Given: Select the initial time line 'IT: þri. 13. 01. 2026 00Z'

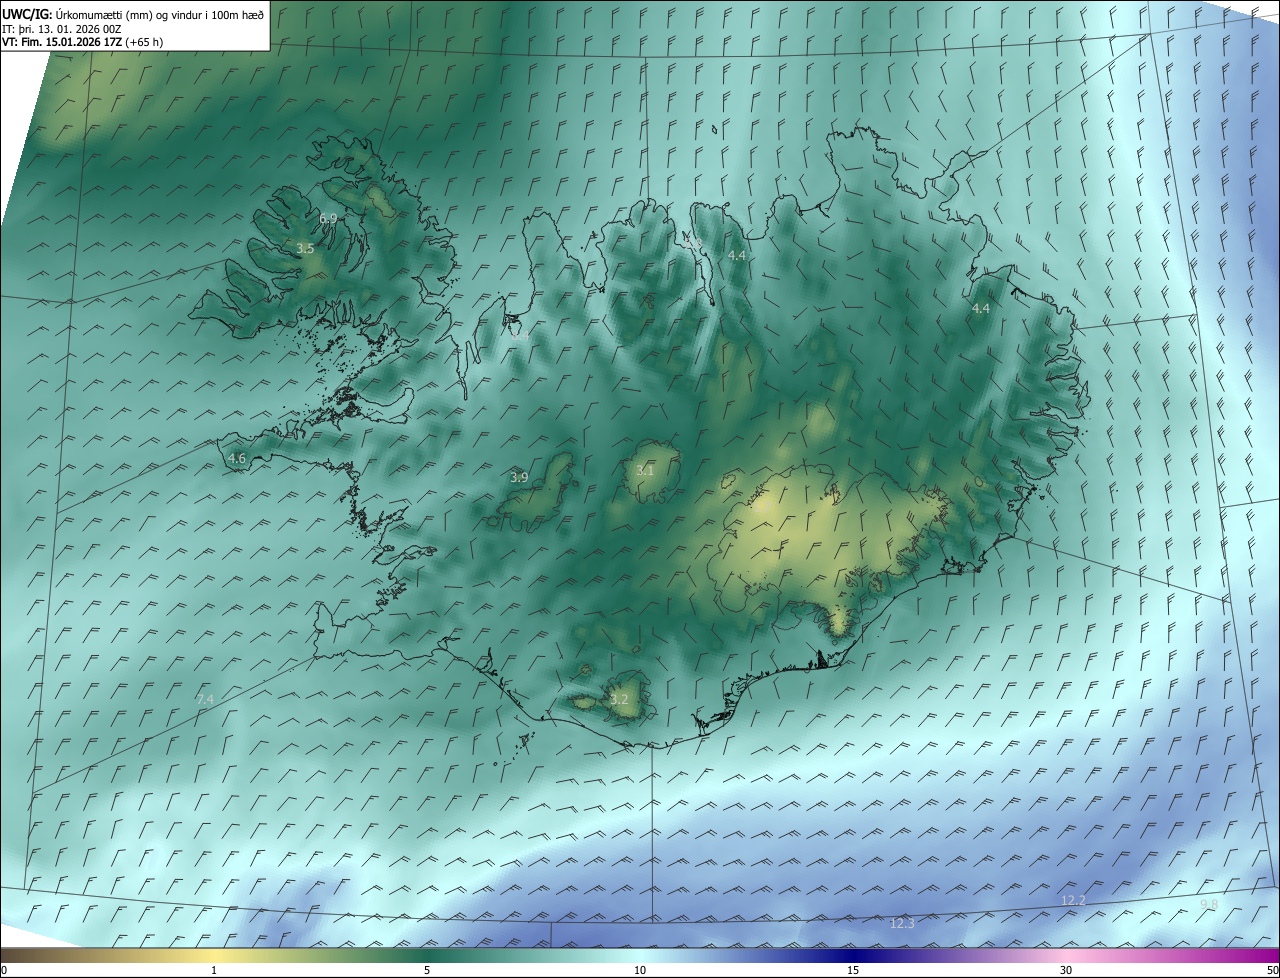Looking at the screenshot, I should 62,29.
